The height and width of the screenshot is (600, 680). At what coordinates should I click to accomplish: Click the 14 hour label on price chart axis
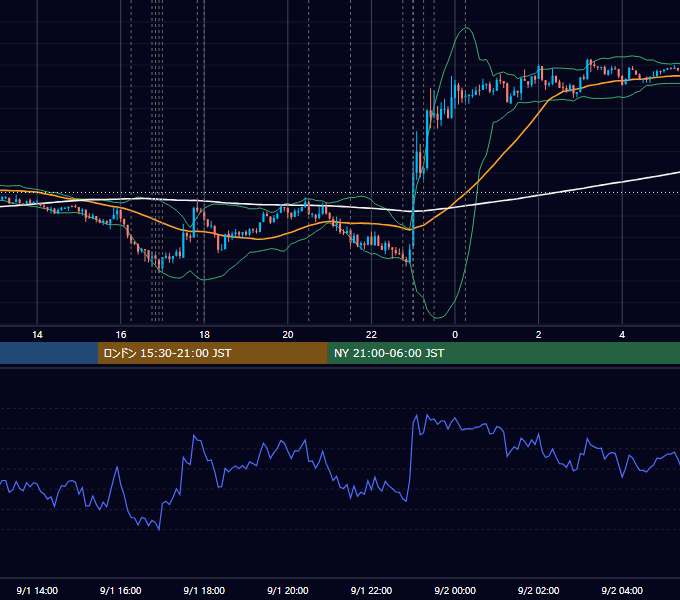(x=37, y=335)
